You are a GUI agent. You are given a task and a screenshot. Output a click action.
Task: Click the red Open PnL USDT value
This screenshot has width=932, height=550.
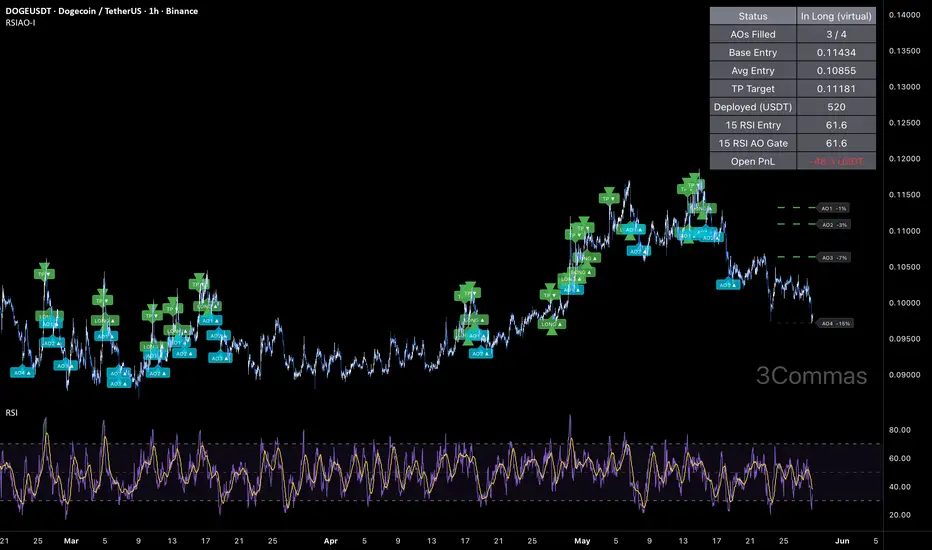click(836, 161)
